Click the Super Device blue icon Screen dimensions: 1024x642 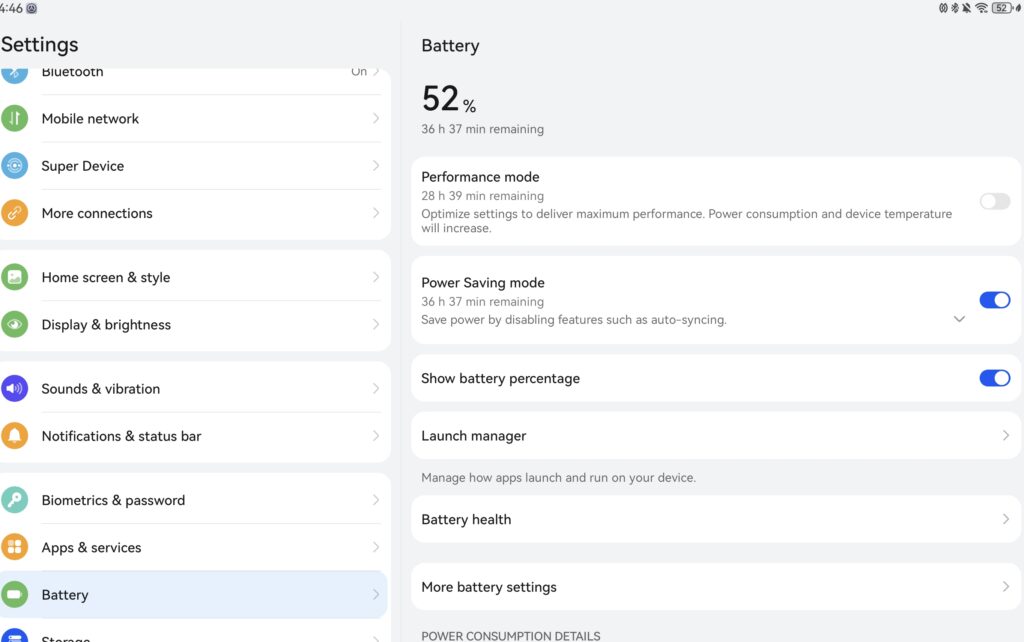coord(14,166)
